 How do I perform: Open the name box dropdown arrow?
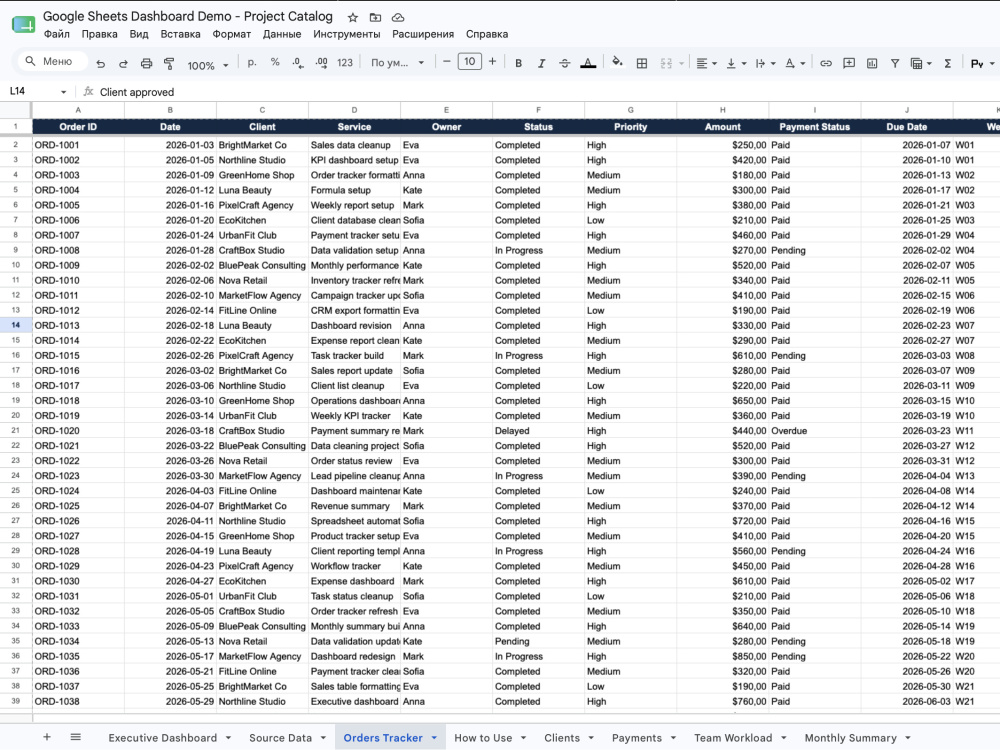63,92
